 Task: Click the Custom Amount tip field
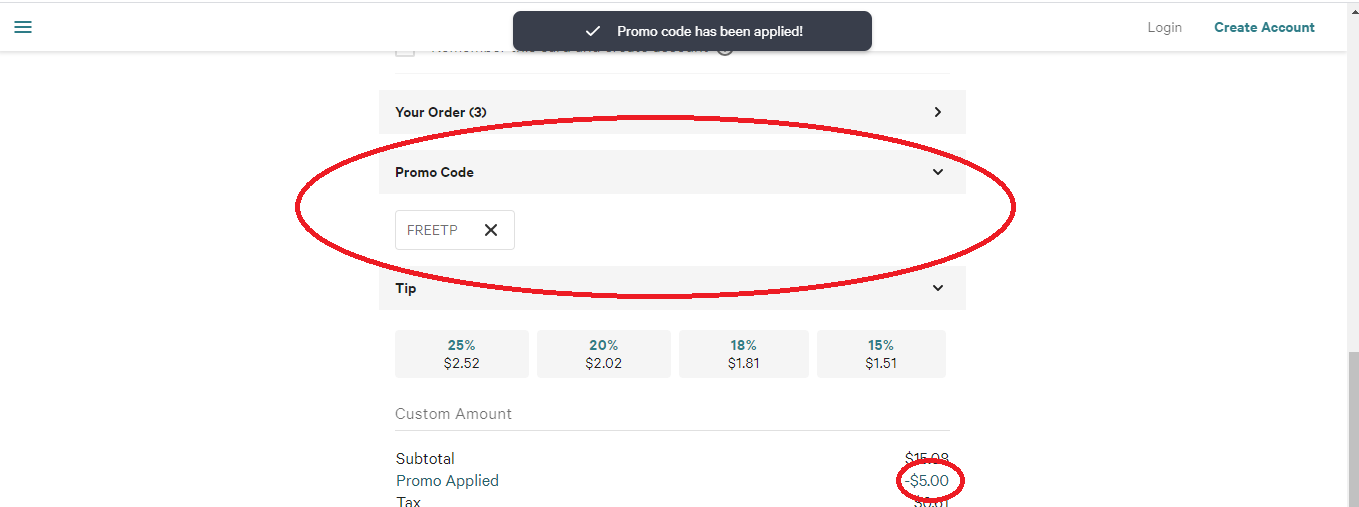tap(670, 414)
